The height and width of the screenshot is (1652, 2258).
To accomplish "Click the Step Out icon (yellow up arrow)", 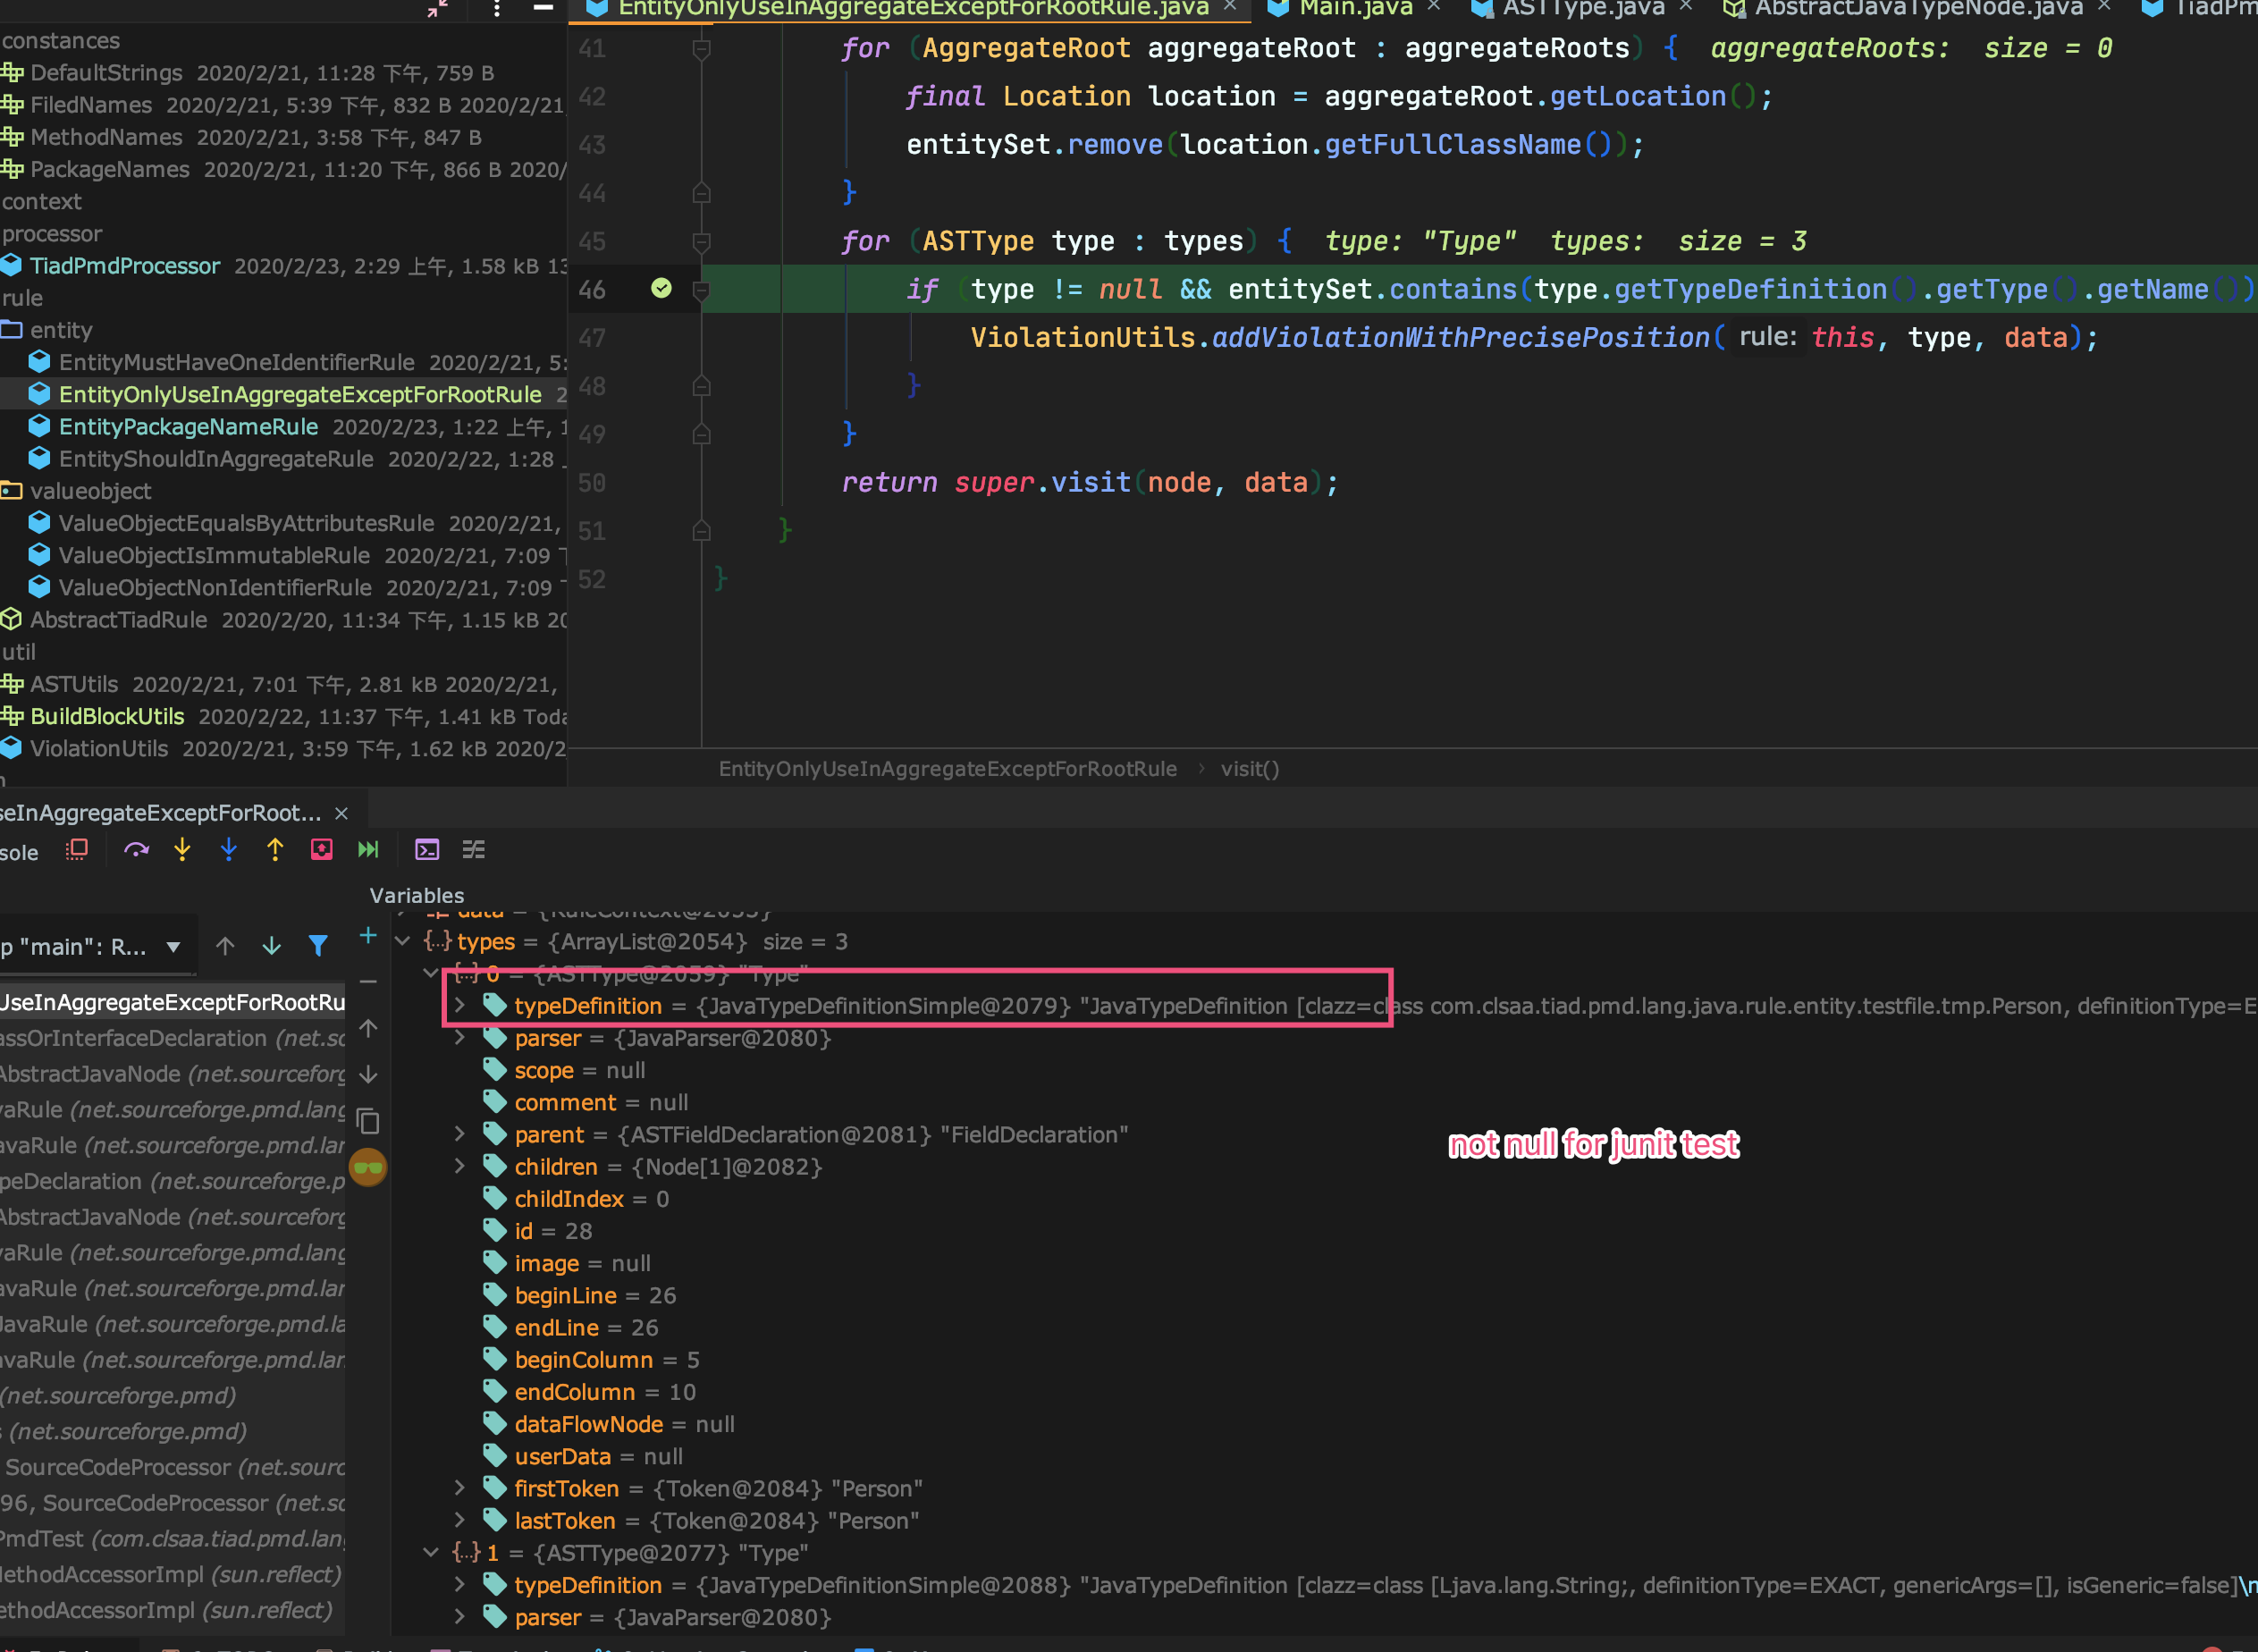I will pos(275,850).
